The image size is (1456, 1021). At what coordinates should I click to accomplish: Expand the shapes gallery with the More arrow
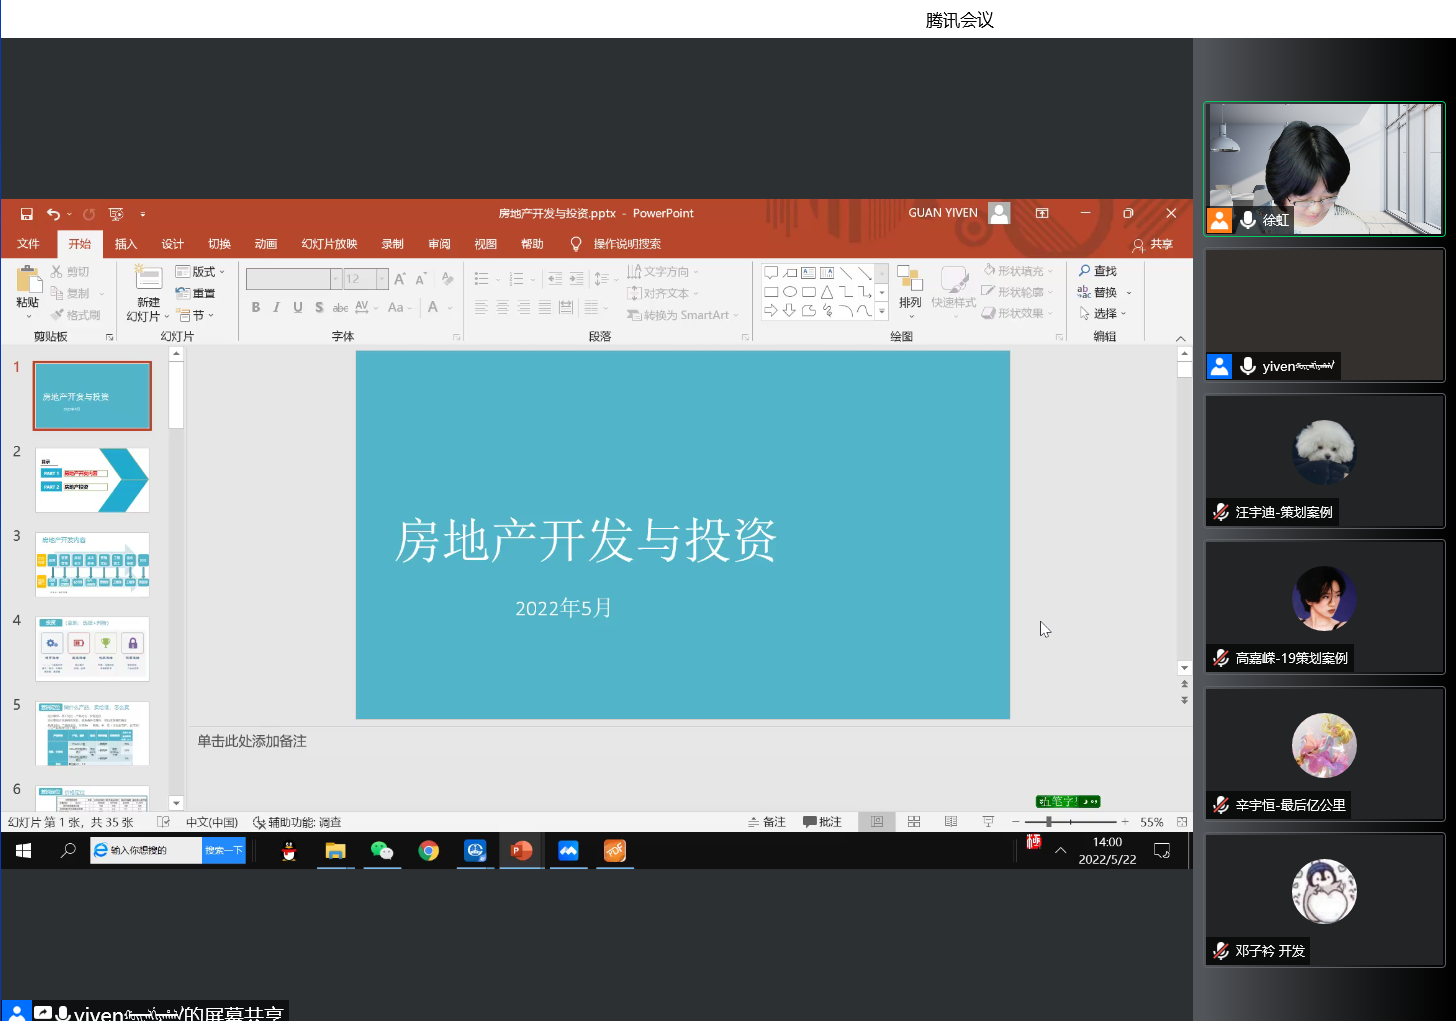(x=883, y=311)
